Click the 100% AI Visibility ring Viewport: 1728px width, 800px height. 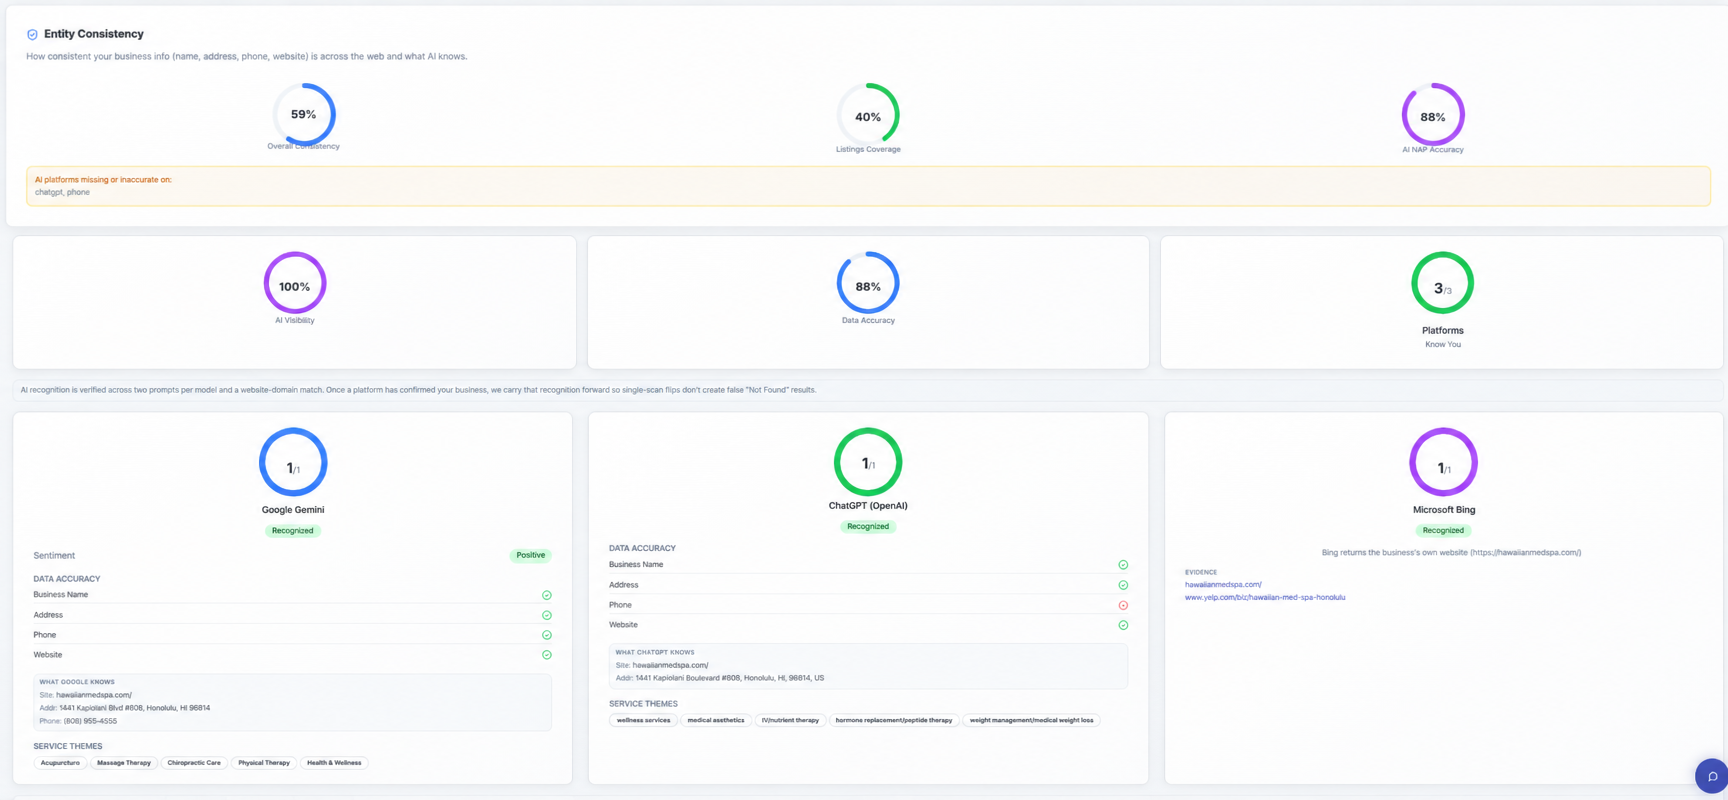(295, 283)
